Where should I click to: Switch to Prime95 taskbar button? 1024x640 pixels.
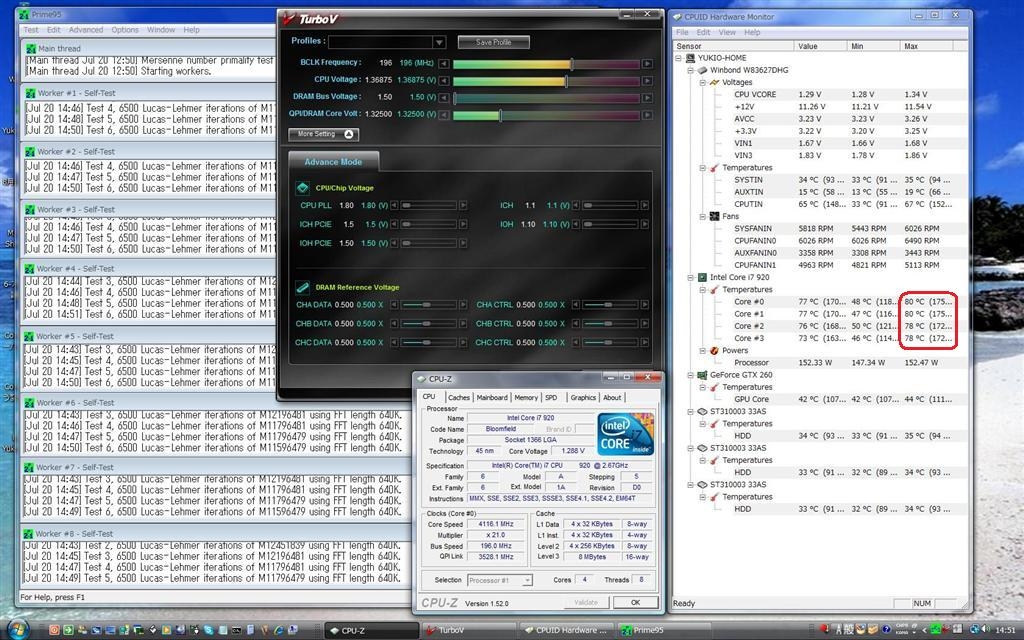click(665, 630)
